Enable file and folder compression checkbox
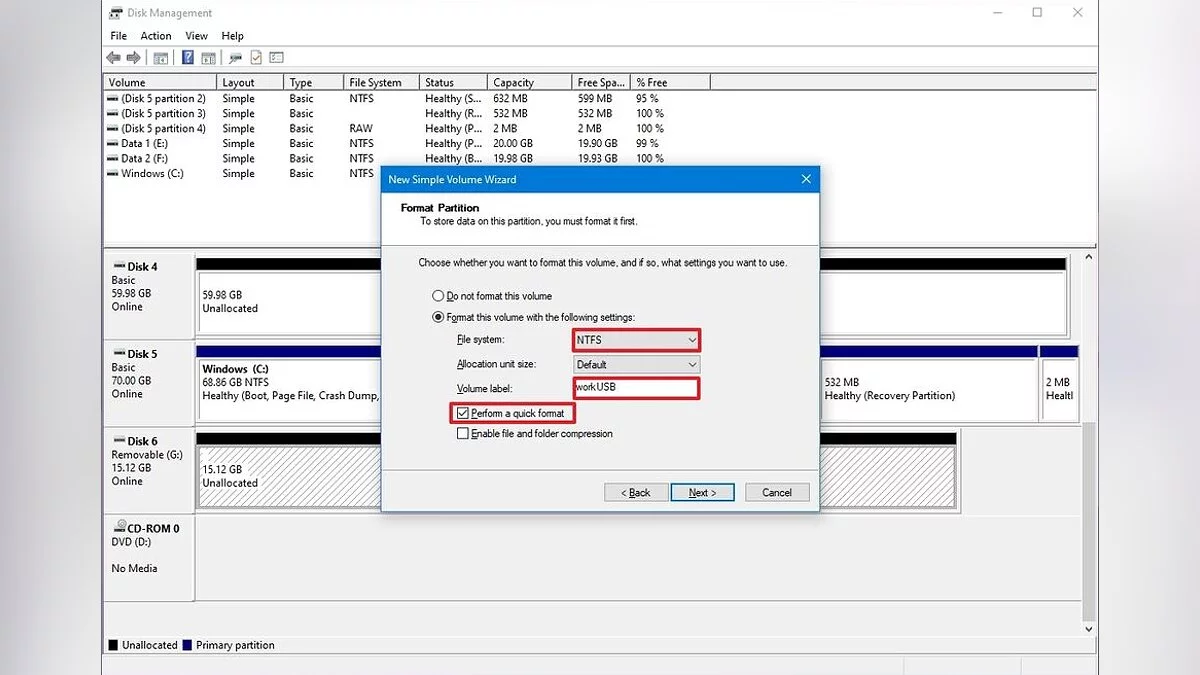The width and height of the screenshot is (1200, 675). tap(462, 434)
